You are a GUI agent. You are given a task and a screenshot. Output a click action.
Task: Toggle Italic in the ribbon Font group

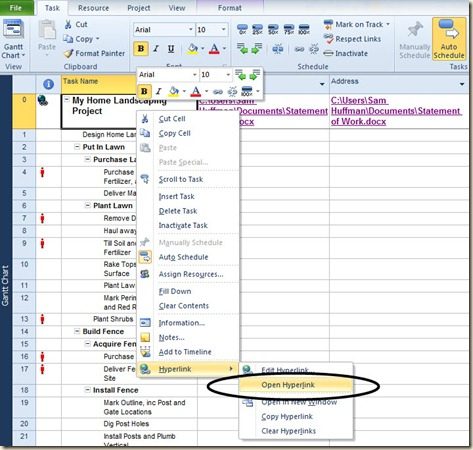pos(156,49)
